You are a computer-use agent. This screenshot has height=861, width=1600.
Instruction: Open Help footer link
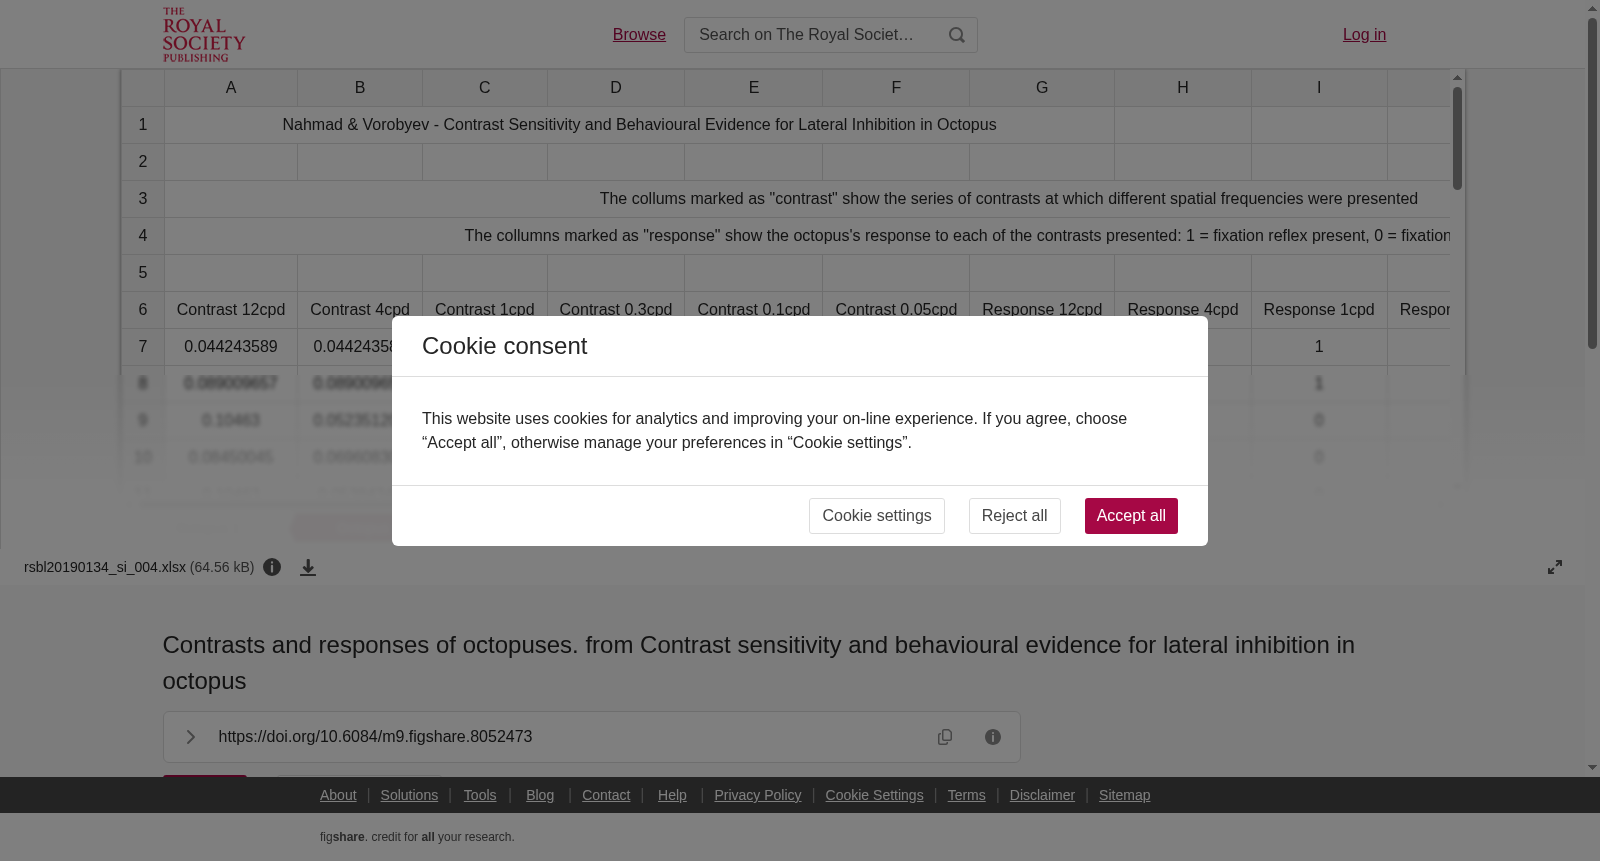672,795
